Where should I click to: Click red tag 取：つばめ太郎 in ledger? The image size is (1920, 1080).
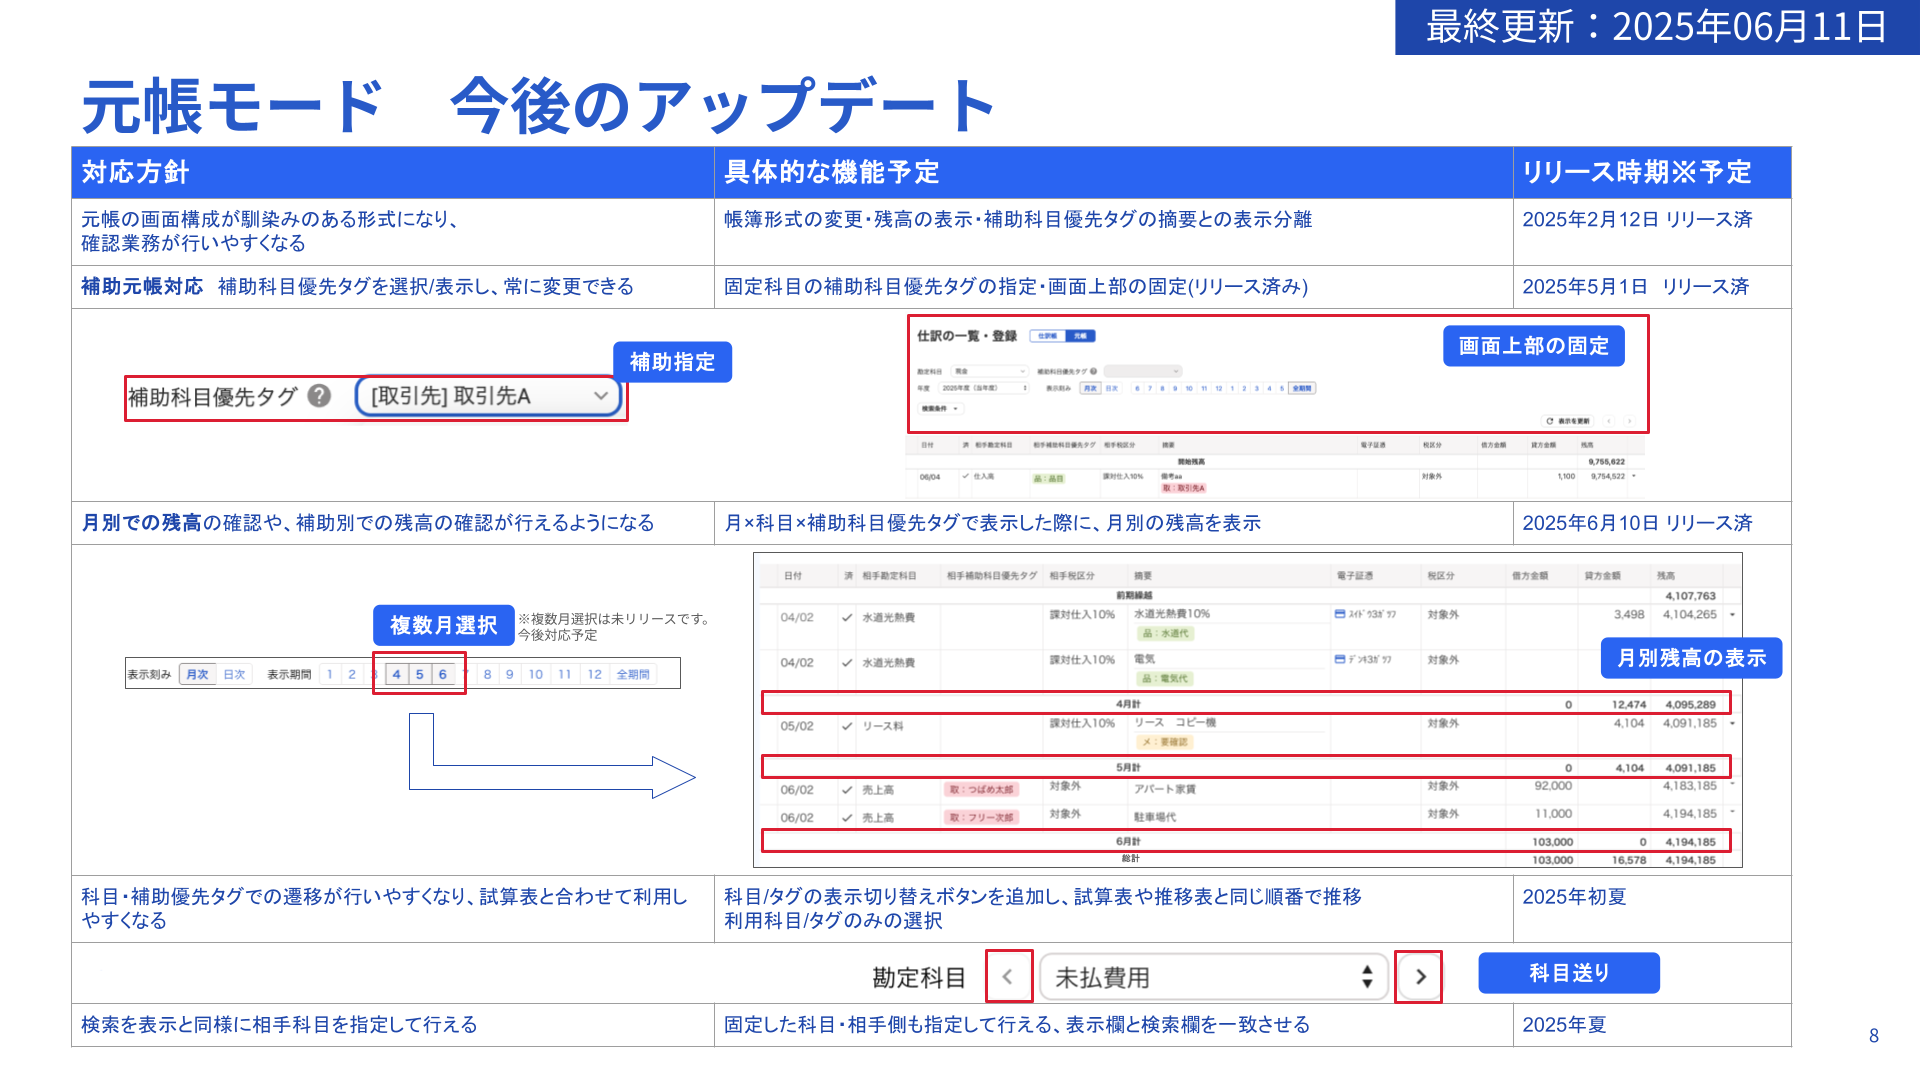click(x=981, y=789)
